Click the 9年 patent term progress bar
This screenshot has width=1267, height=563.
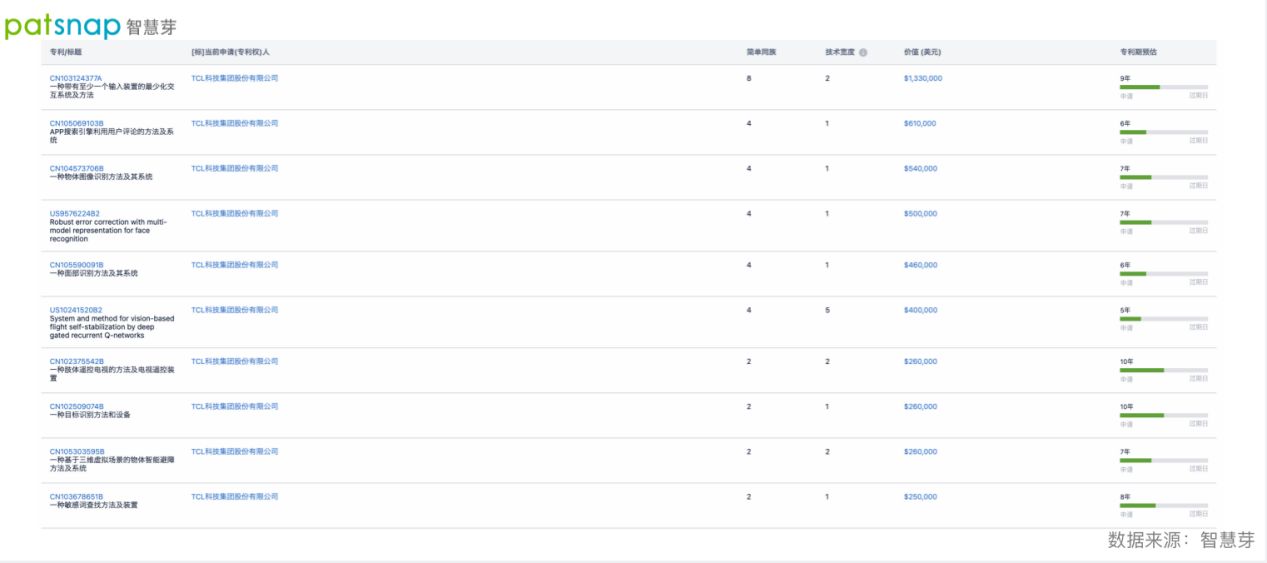(x=1164, y=87)
